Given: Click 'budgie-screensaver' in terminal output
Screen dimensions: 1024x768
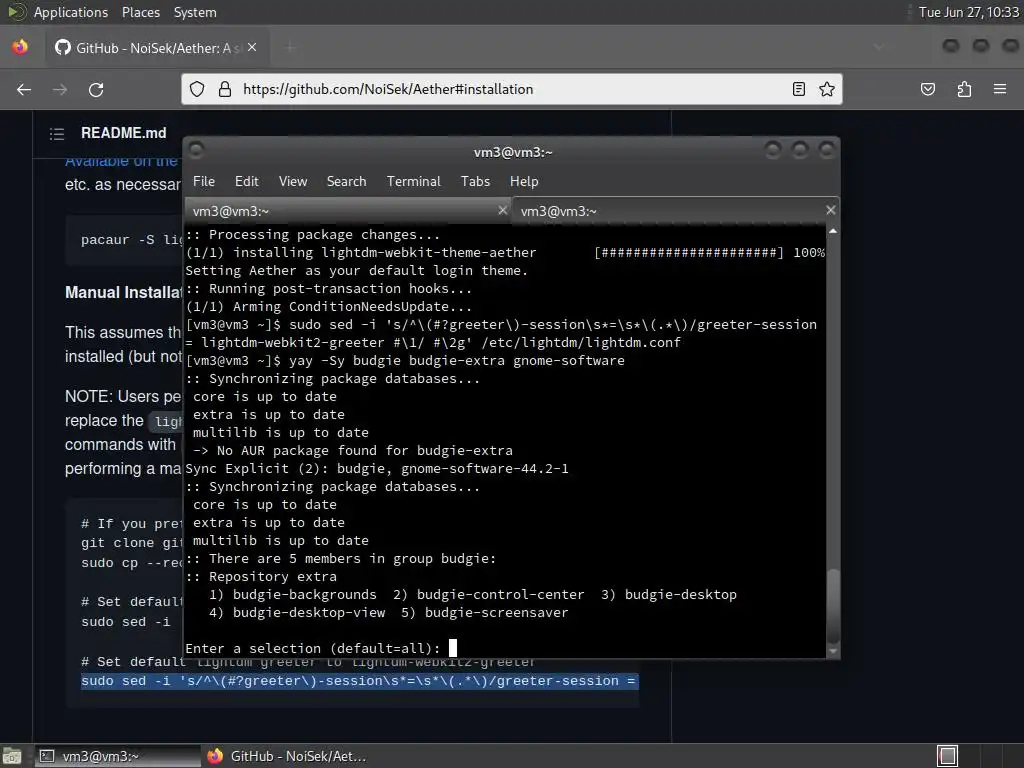Looking at the screenshot, I should (496, 613).
